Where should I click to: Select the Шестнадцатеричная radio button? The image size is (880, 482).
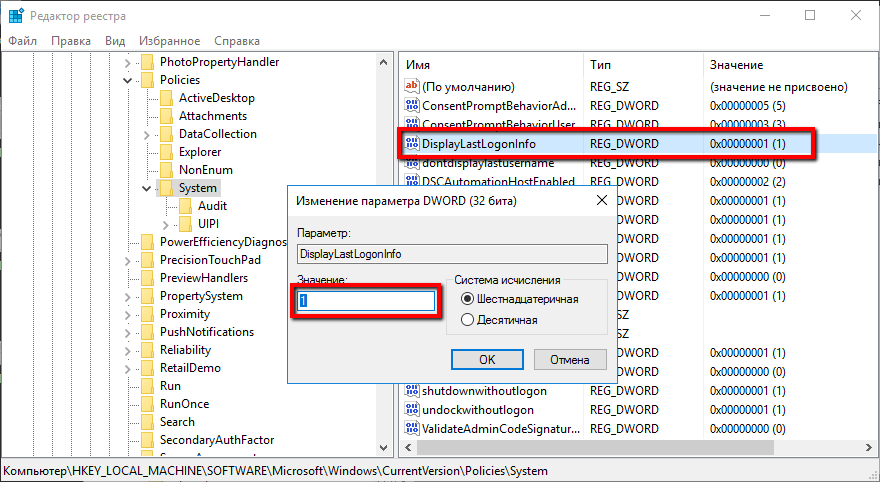(467, 299)
